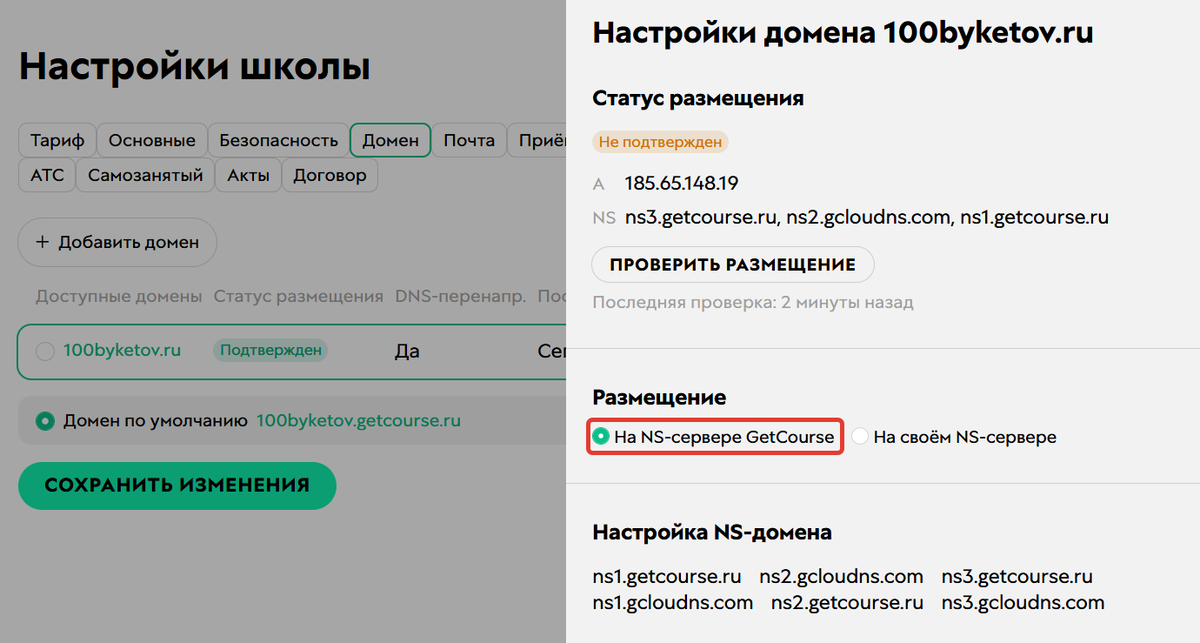
Task: Click ns2.getcourse.ru in NS settings list
Action: (x=847, y=603)
